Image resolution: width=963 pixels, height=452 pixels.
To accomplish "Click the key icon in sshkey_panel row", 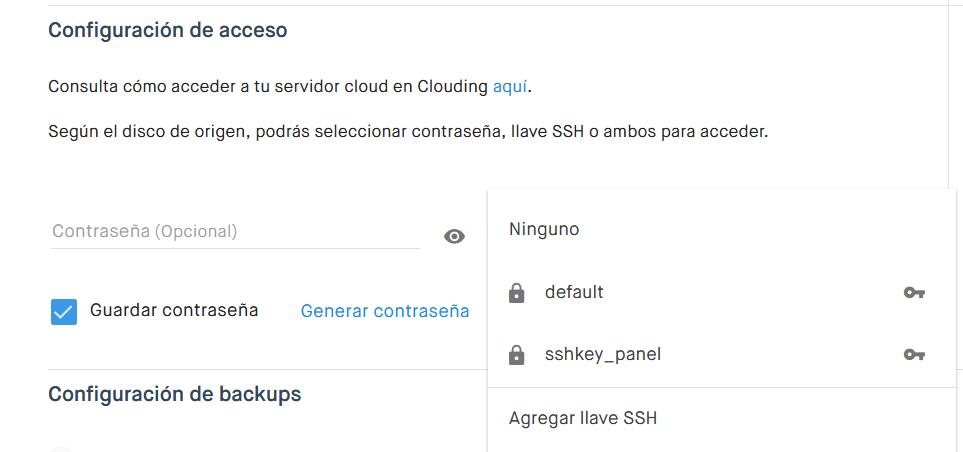I will point(913,355).
